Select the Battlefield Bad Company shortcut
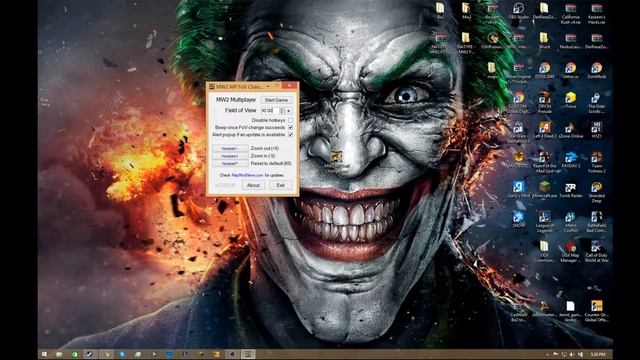Image resolution: width=640 pixels, height=360 pixels. pyautogui.click(x=596, y=222)
